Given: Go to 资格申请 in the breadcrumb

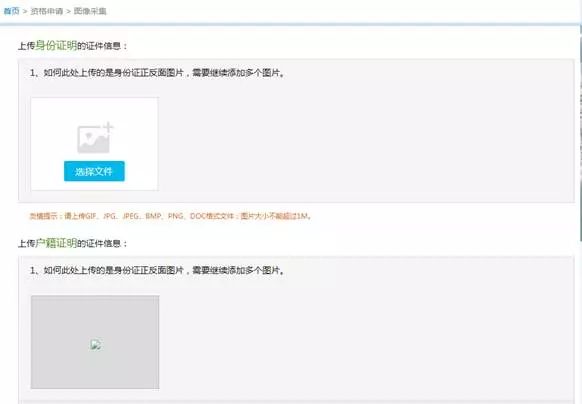Looking at the screenshot, I should click(47, 11).
